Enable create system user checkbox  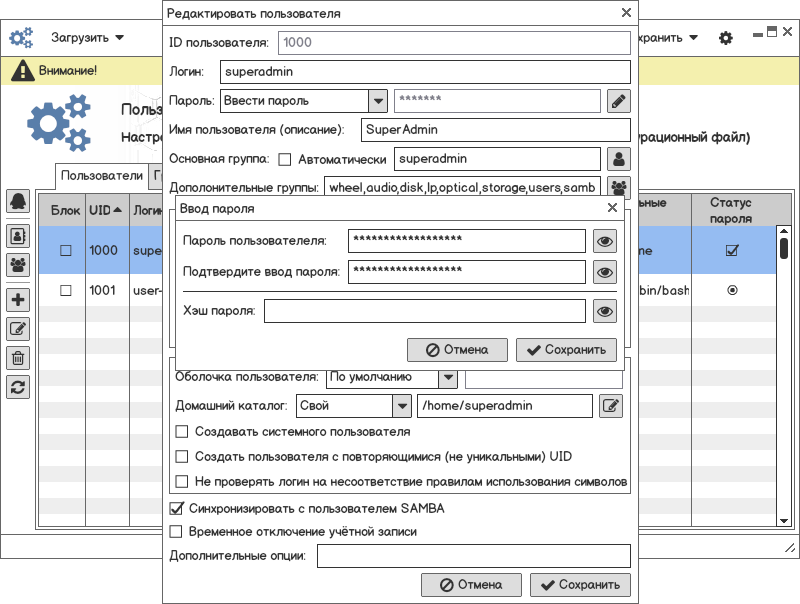point(182,432)
